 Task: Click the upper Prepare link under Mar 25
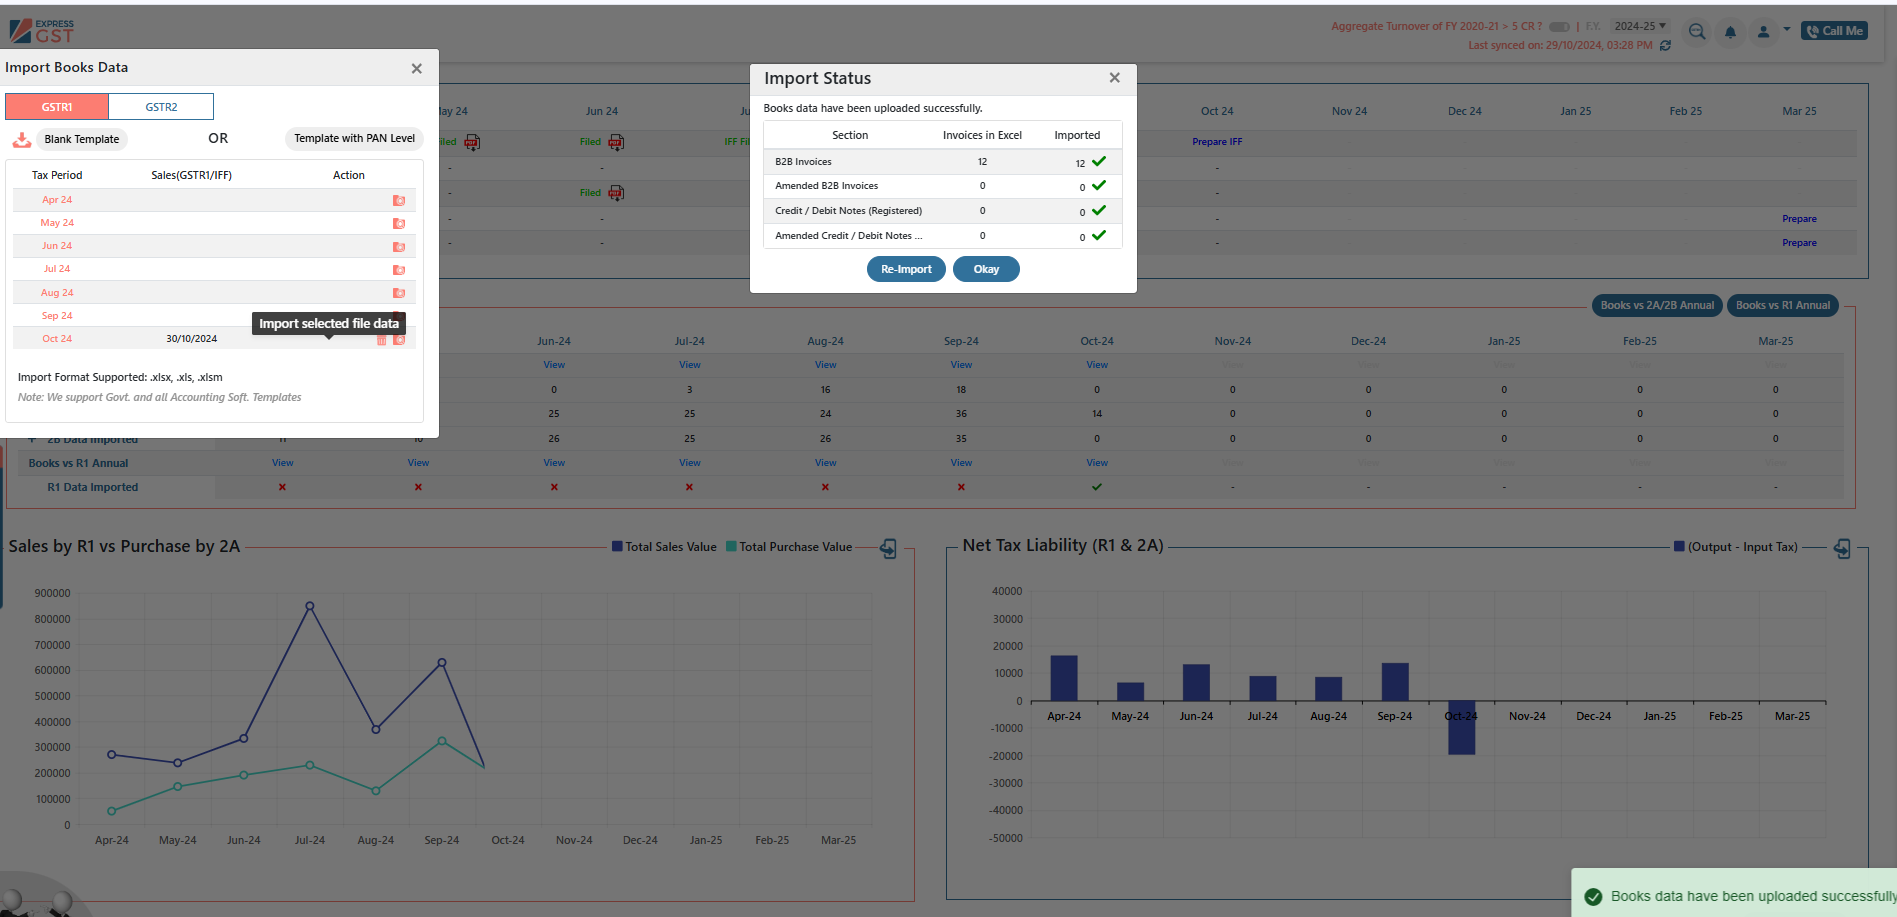[1799, 219]
